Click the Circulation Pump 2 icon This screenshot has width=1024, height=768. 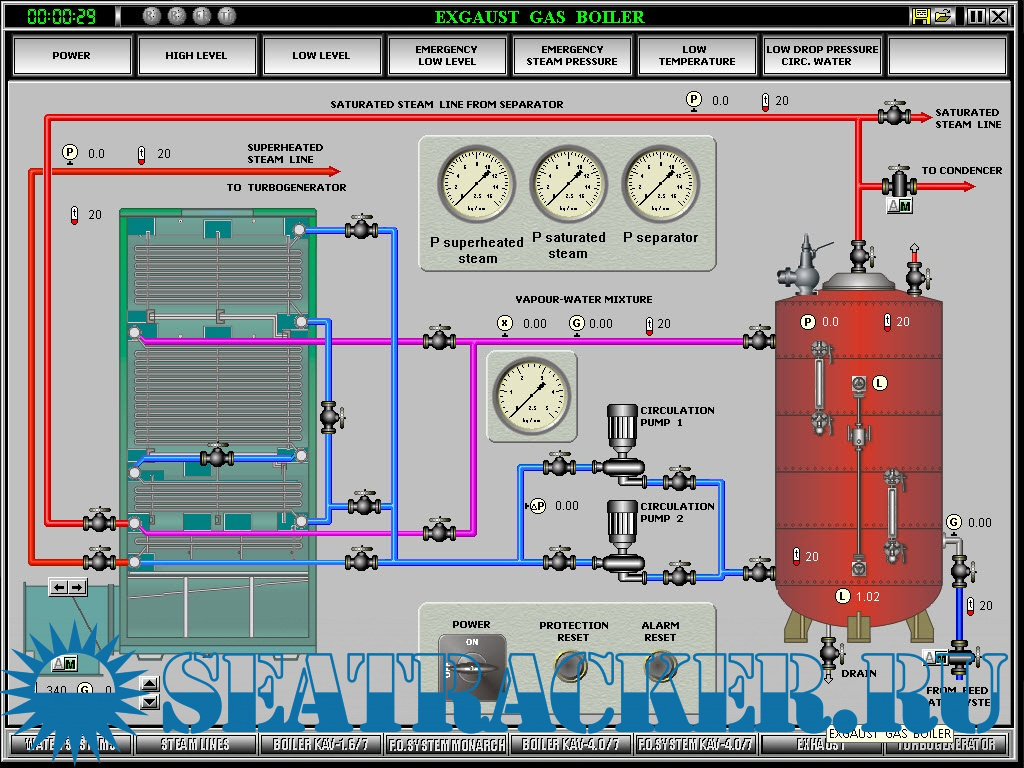[622, 541]
